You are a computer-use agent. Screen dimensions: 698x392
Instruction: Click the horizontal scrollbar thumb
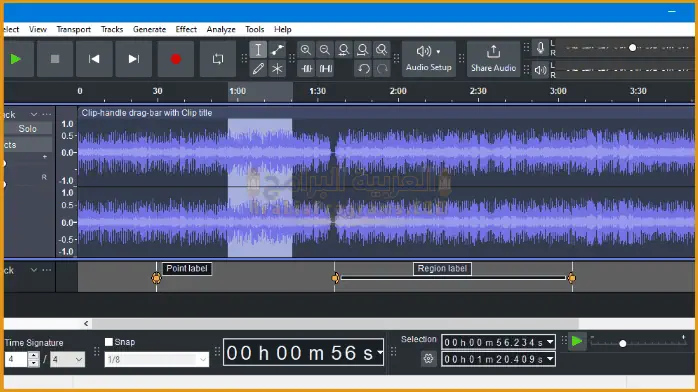pos(335,323)
